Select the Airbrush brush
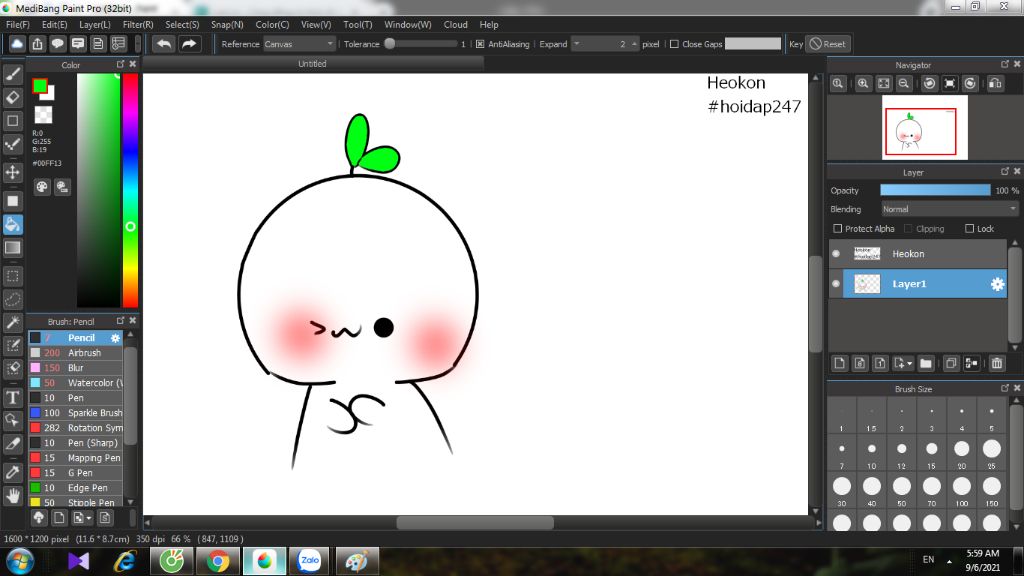Screen dimensions: 1024x576 (x=76, y=353)
